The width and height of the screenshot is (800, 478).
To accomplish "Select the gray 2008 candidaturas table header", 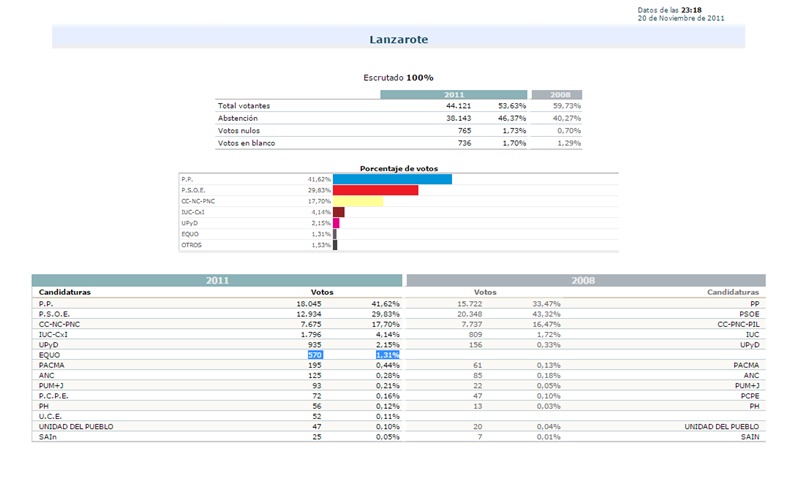I will (x=585, y=281).
